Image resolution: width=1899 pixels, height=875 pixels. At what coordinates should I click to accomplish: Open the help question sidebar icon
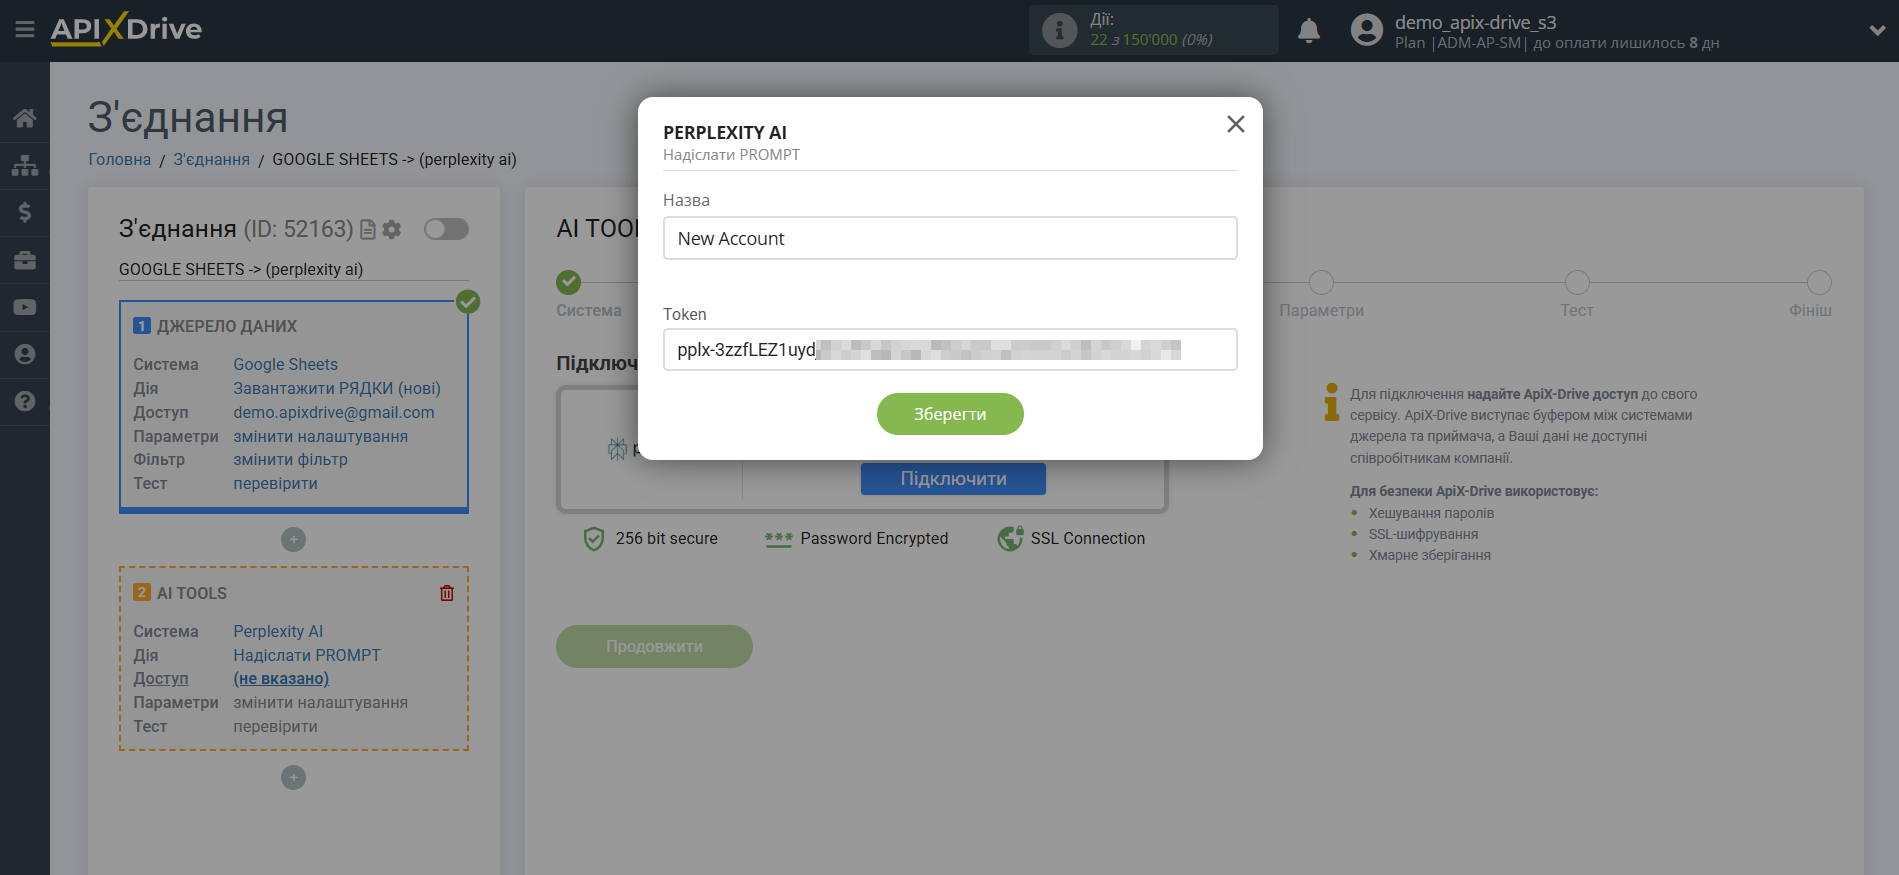(x=25, y=401)
